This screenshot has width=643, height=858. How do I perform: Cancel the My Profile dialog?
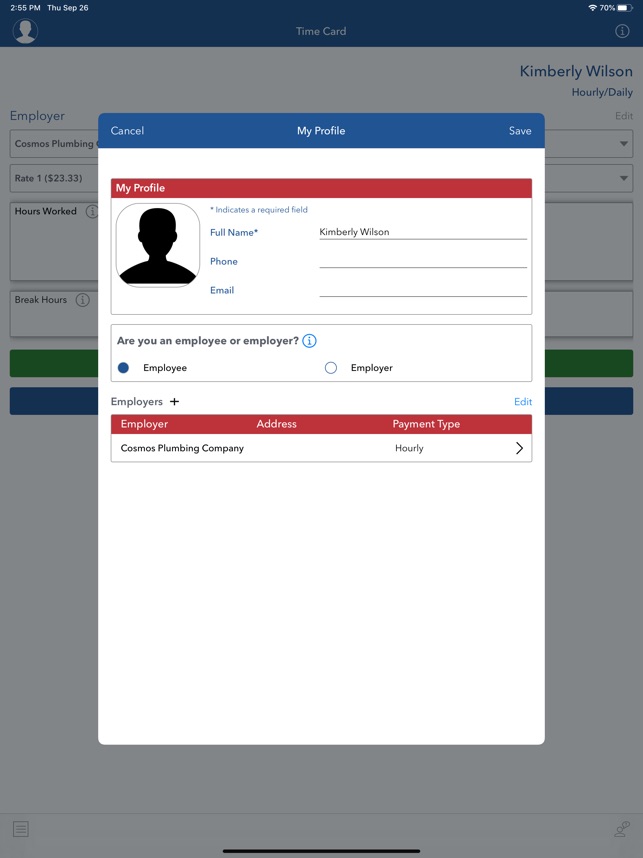pos(127,131)
